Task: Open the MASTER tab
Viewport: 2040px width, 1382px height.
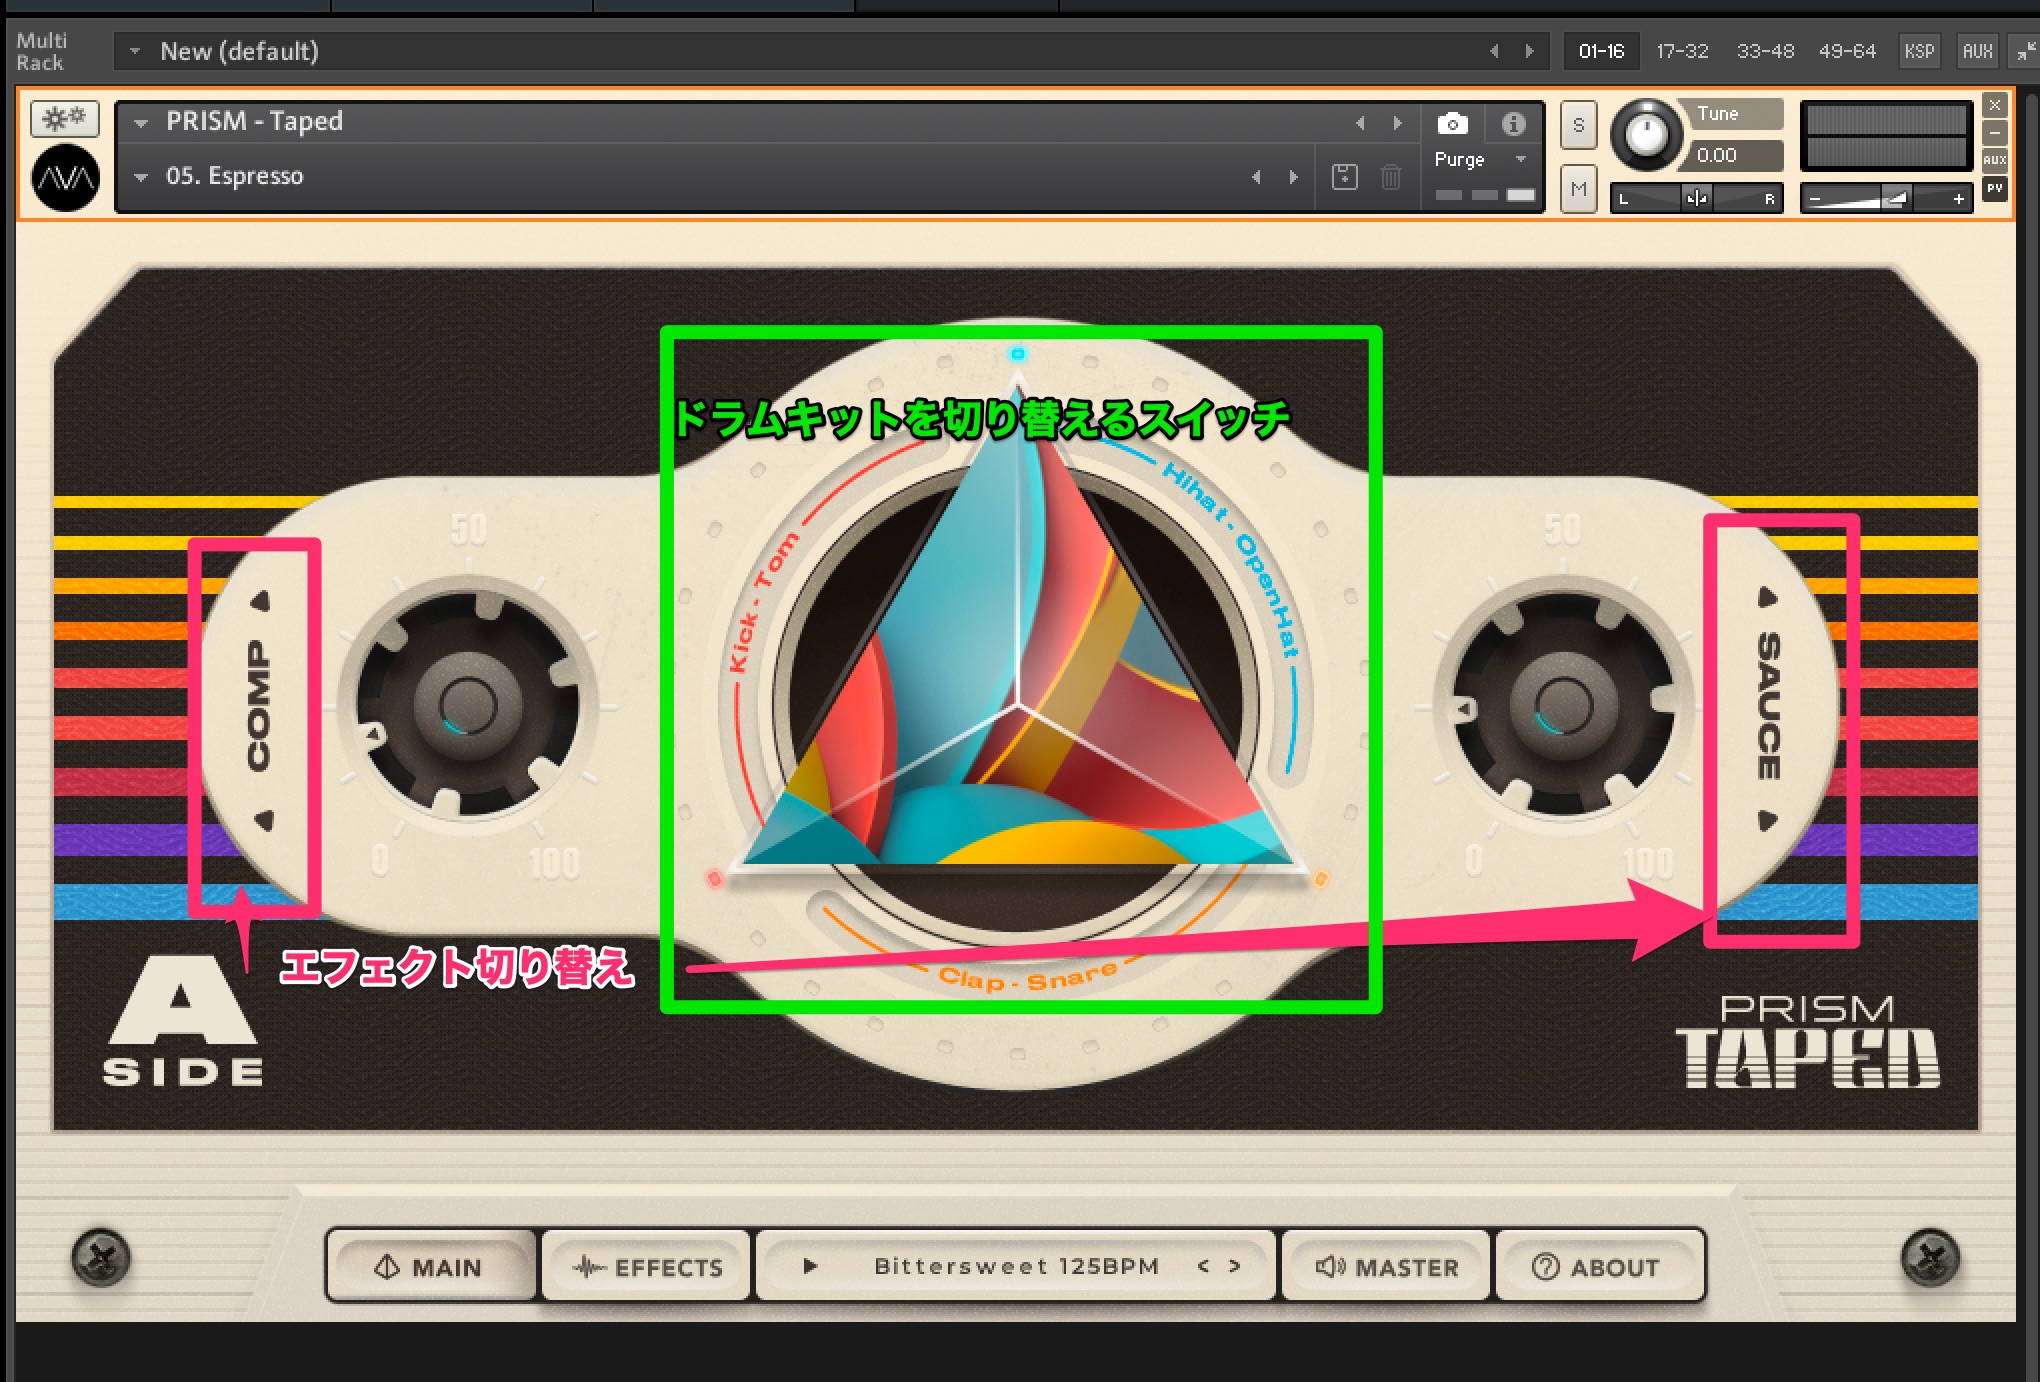Action: pyautogui.click(x=1387, y=1267)
